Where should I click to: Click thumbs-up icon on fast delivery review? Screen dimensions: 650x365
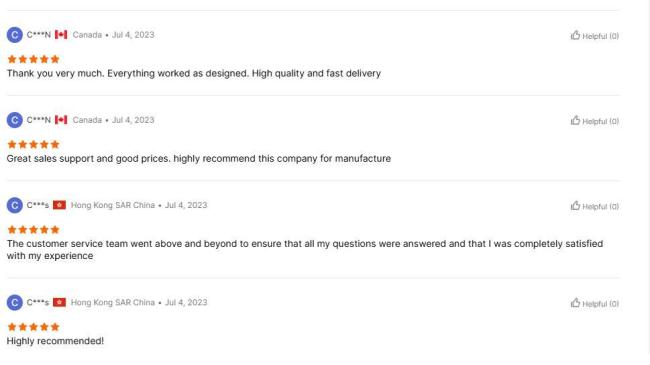coord(575,35)
